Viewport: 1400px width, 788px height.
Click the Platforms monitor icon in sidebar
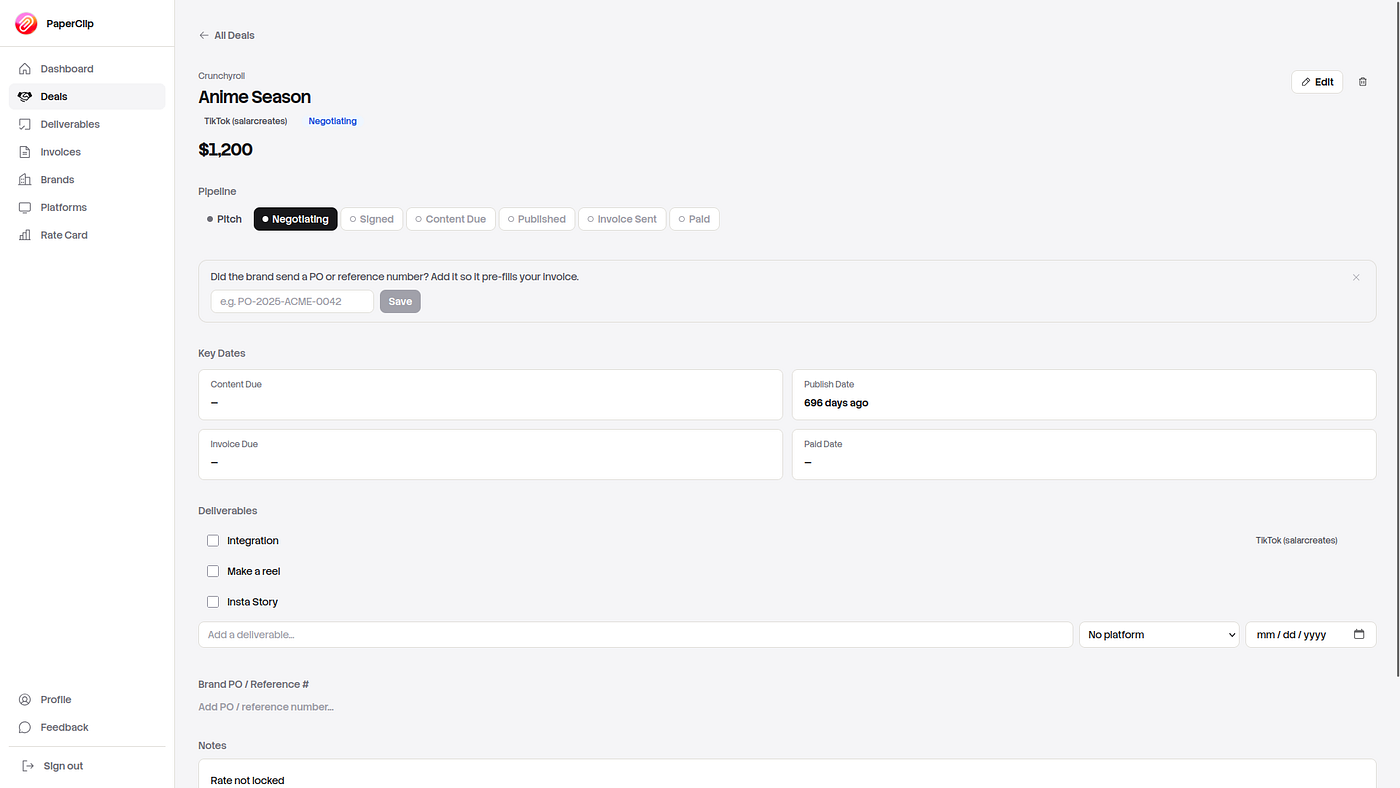[25, 208]
